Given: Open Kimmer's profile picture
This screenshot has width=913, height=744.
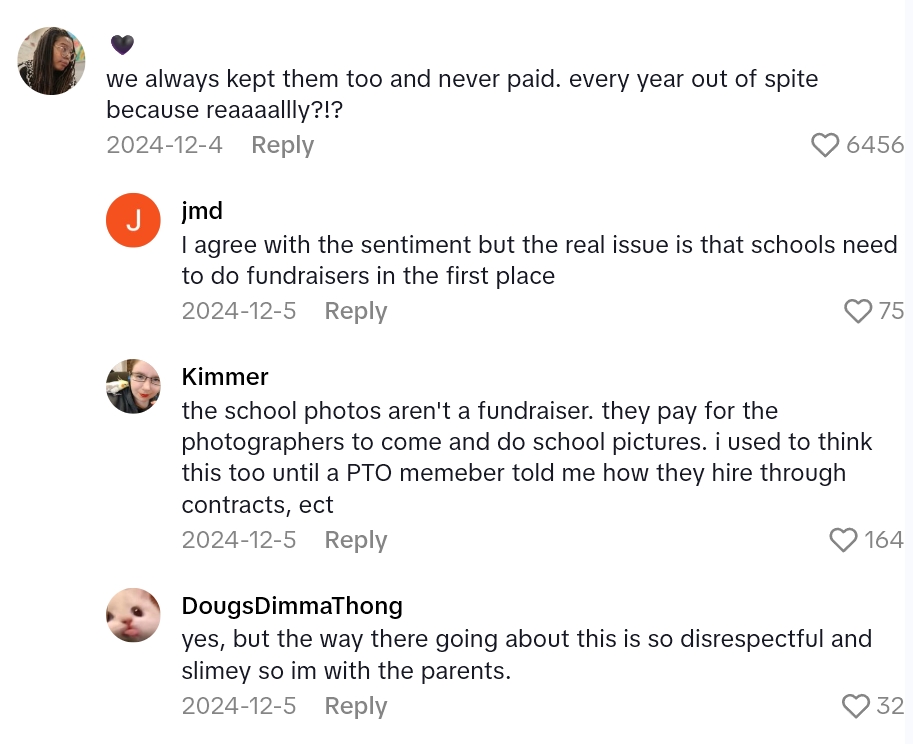Looking at the screenshot, I should click(x=133, y=386).
